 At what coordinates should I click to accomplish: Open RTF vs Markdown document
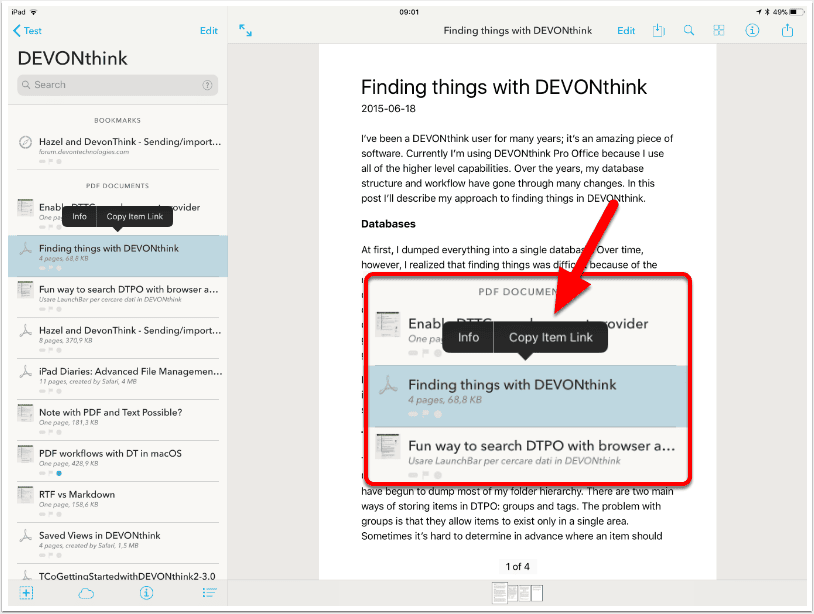[118, 502]
